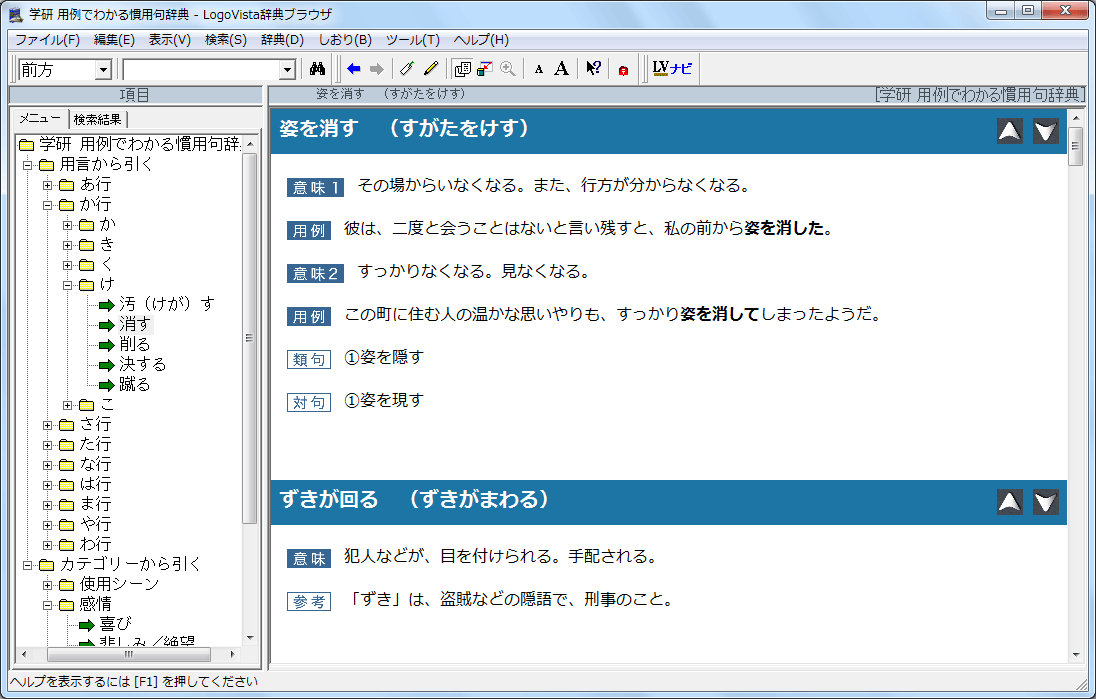This screenshot has width=1096, height=699.
Task: Click up arrow in ずきが回る header
Action: coord(1009,502)
